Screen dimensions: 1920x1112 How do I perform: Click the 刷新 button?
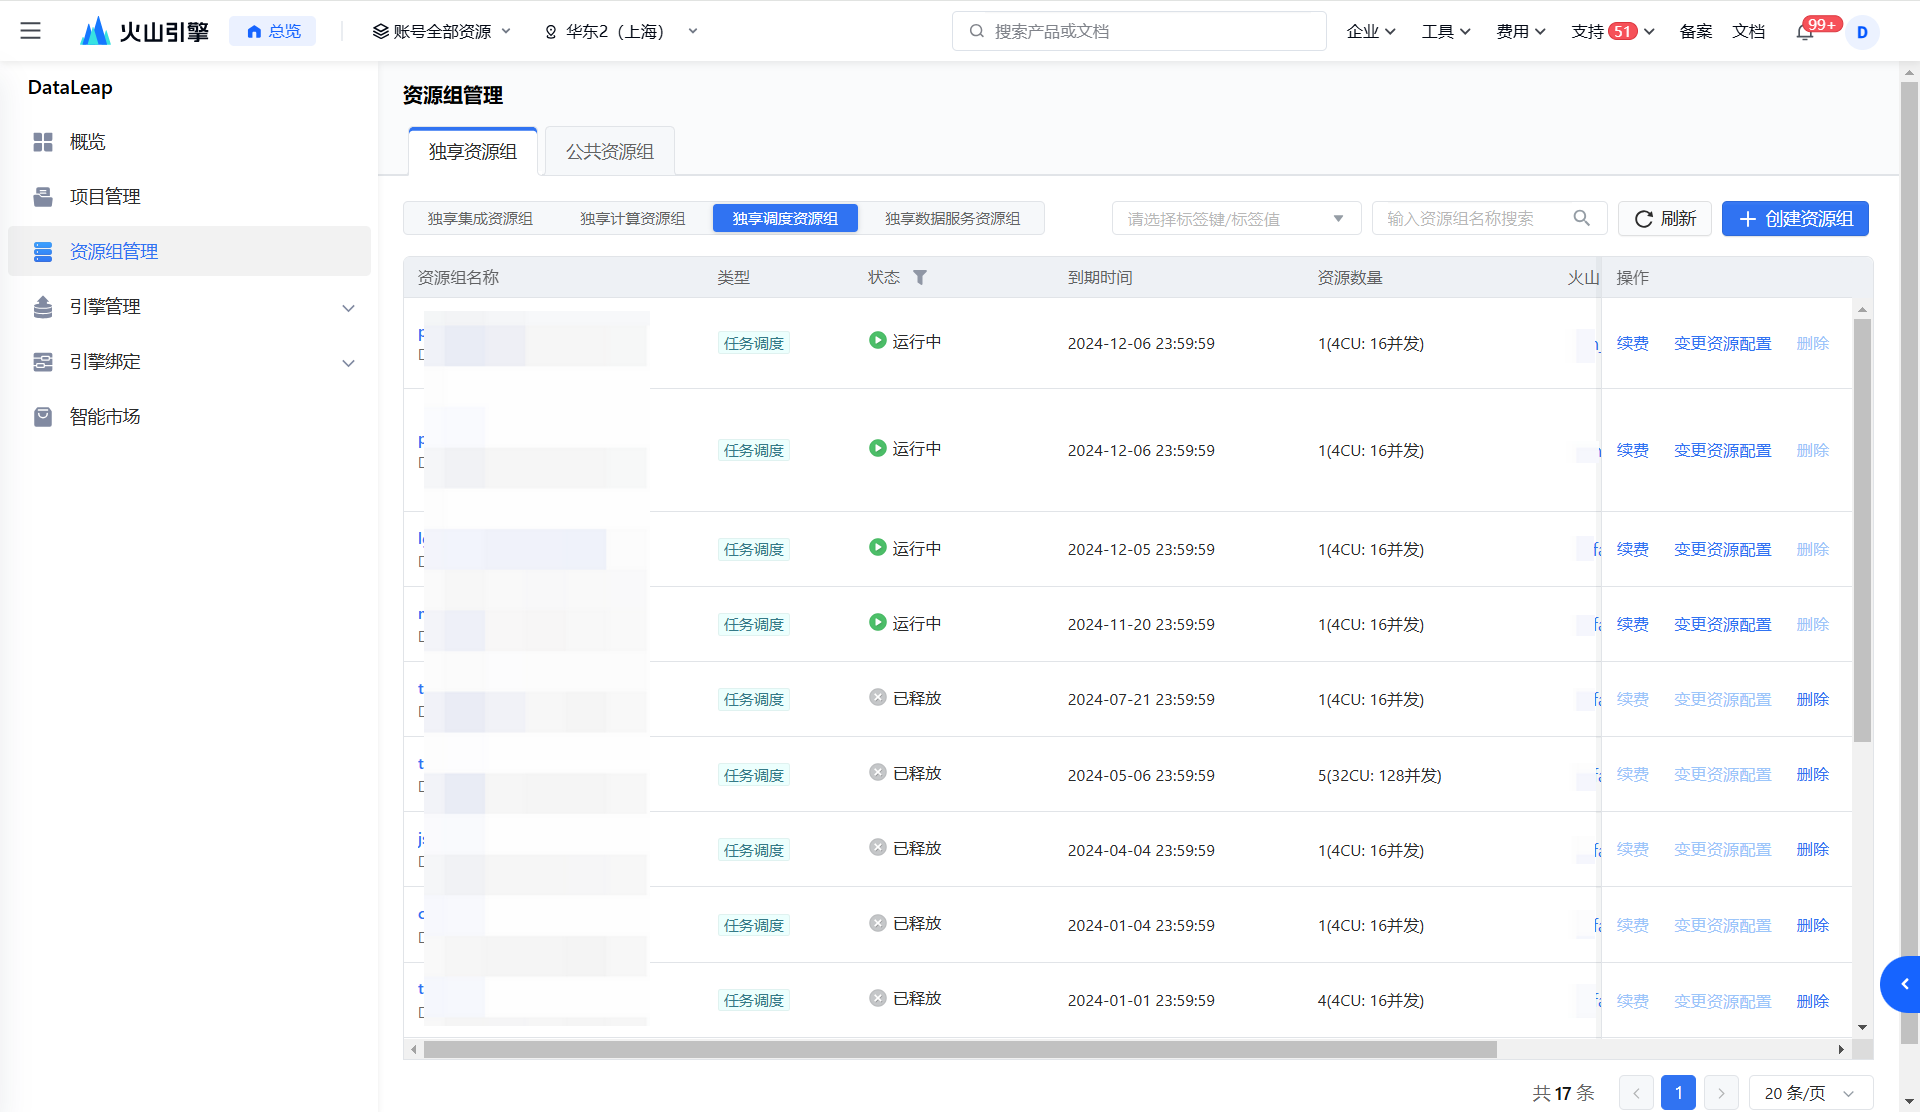(x=1665, y=219)
